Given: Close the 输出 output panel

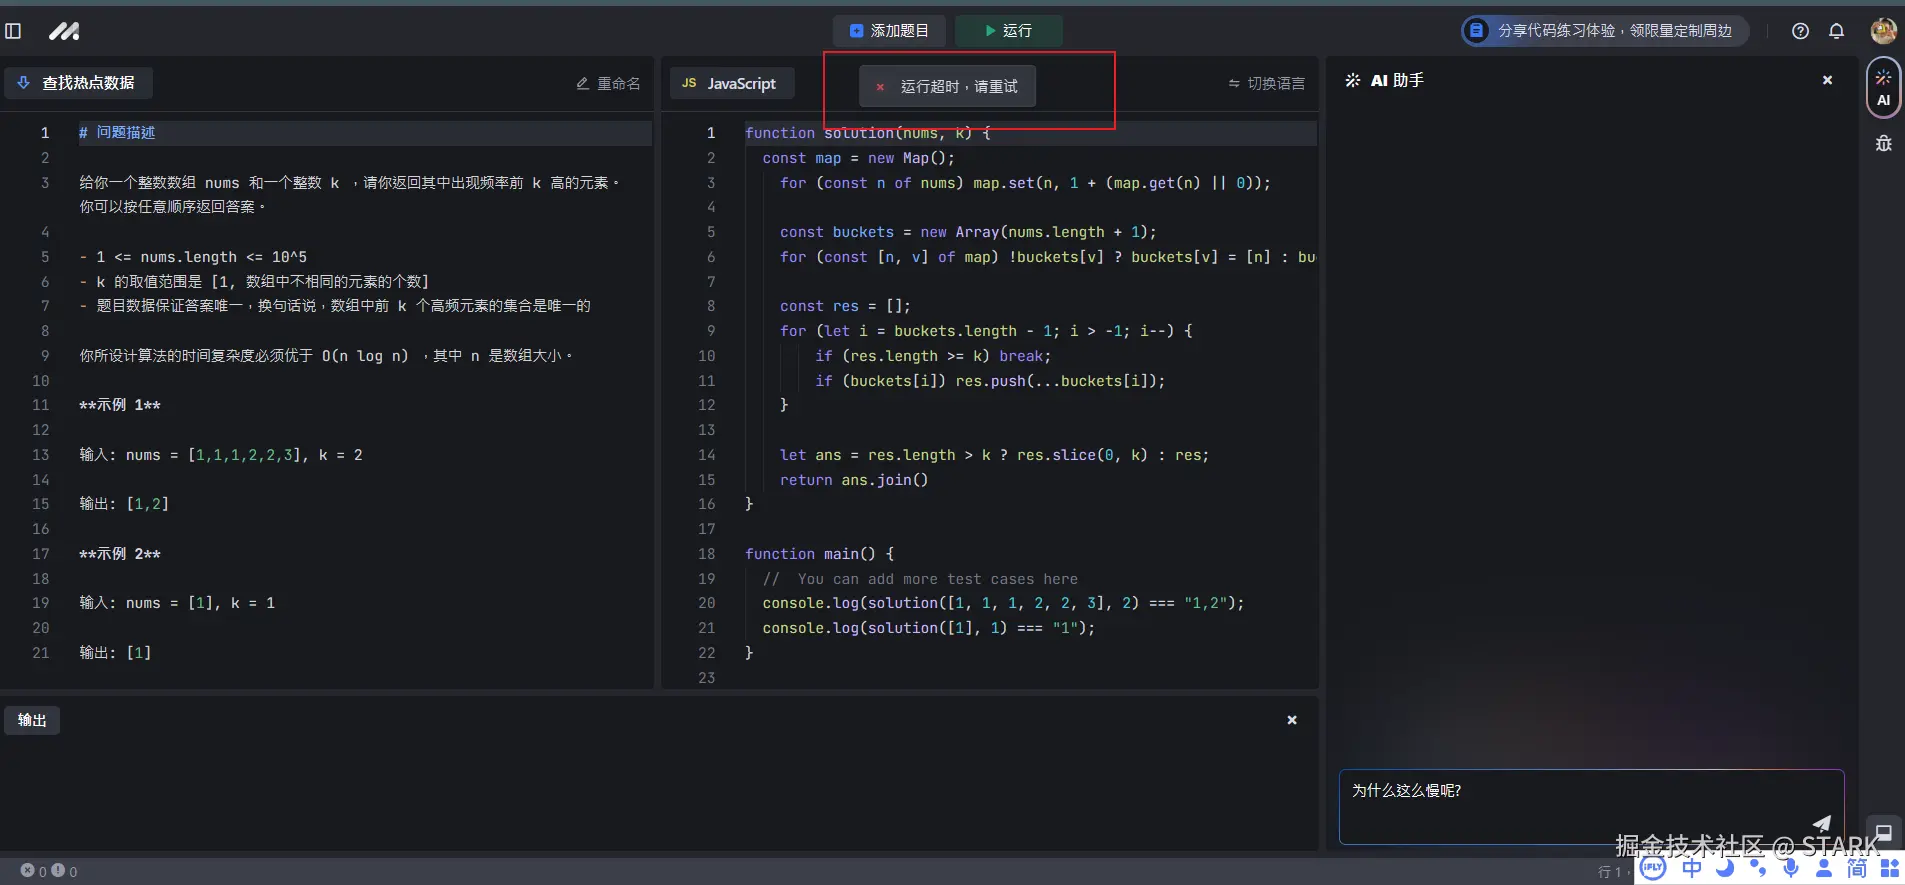Looking at the screenshot, I should (x=1291, y=720).
